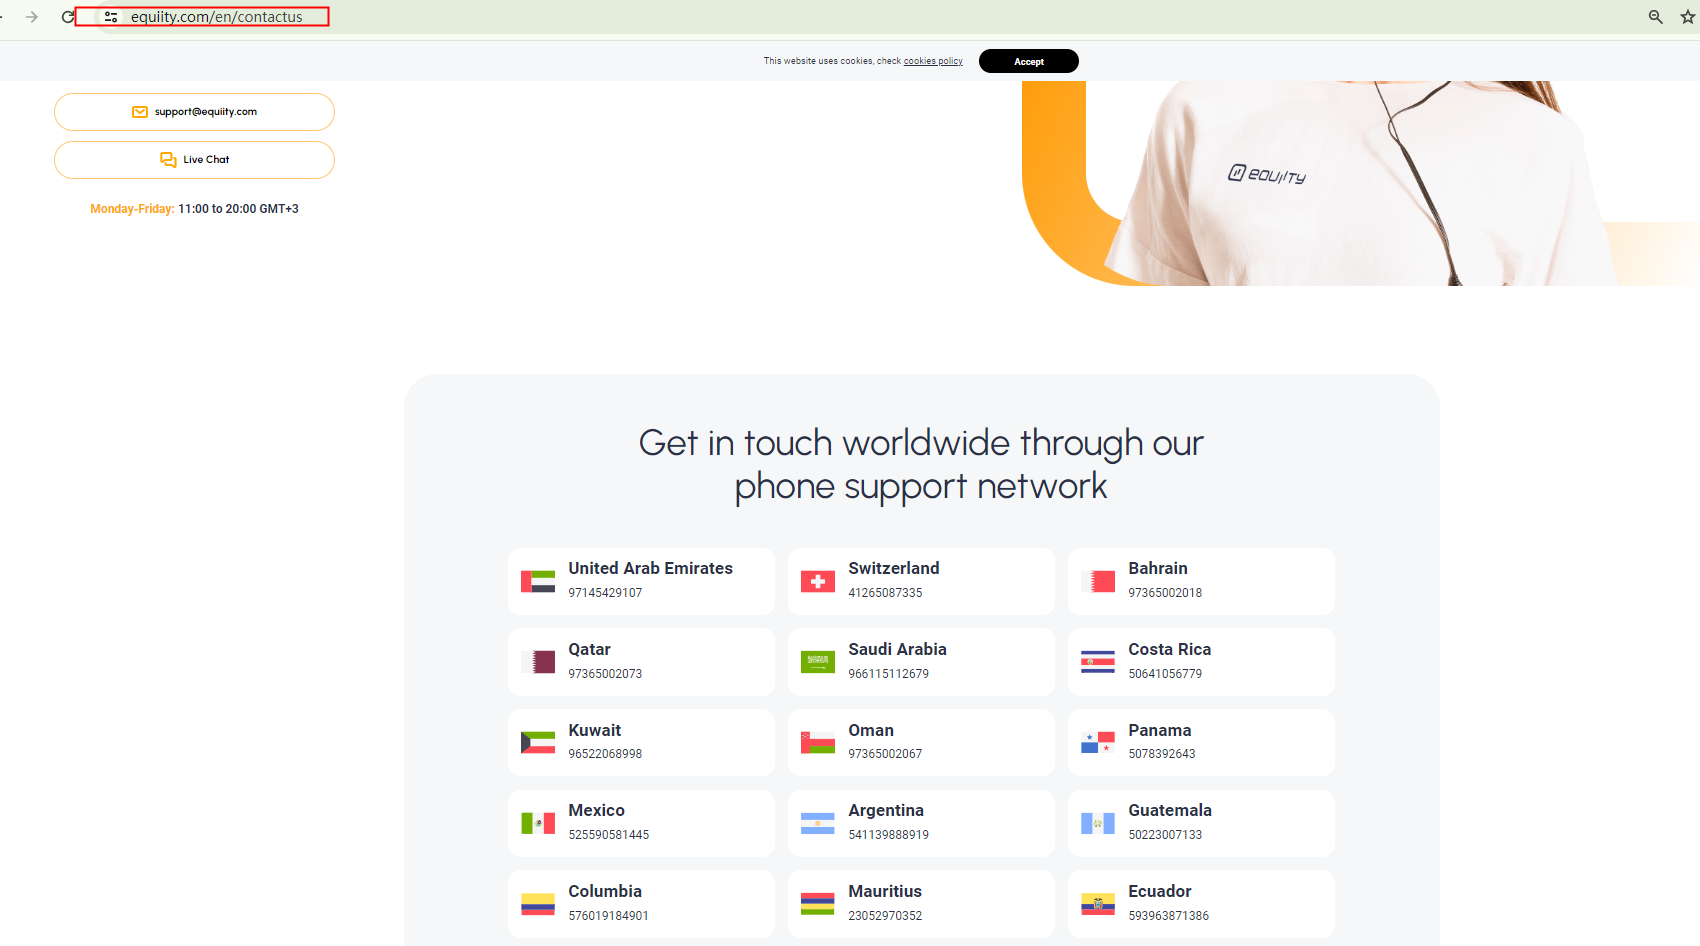Click the Mexico country name
This screenshot has height=946, width=1700.
click(x=597, y=810)
